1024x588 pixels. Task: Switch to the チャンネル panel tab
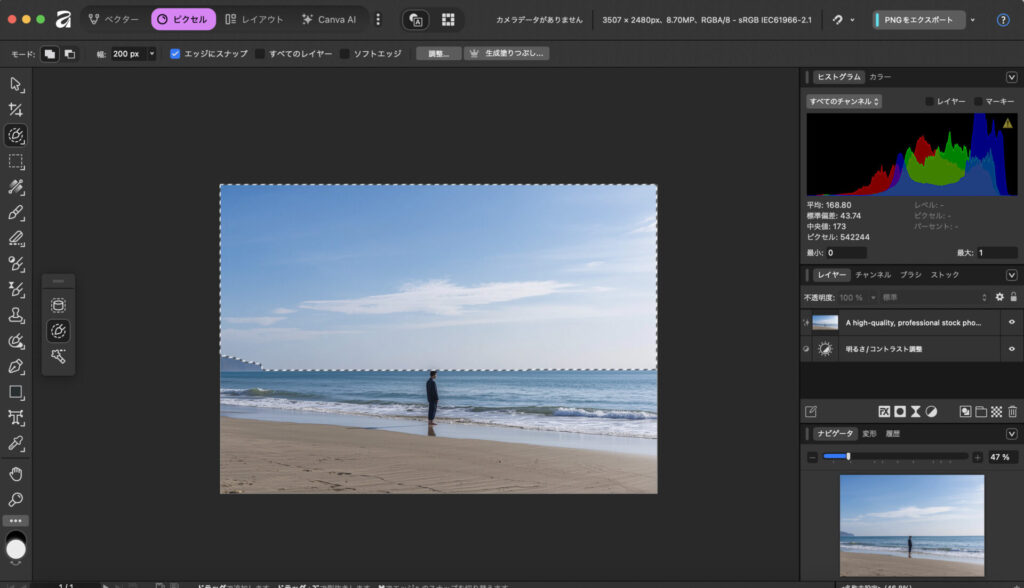[873, 274]
